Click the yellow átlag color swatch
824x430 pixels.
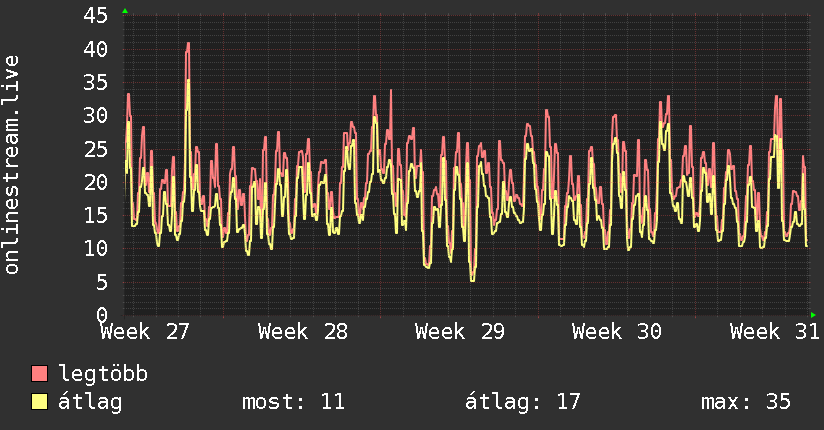point(39,401)
